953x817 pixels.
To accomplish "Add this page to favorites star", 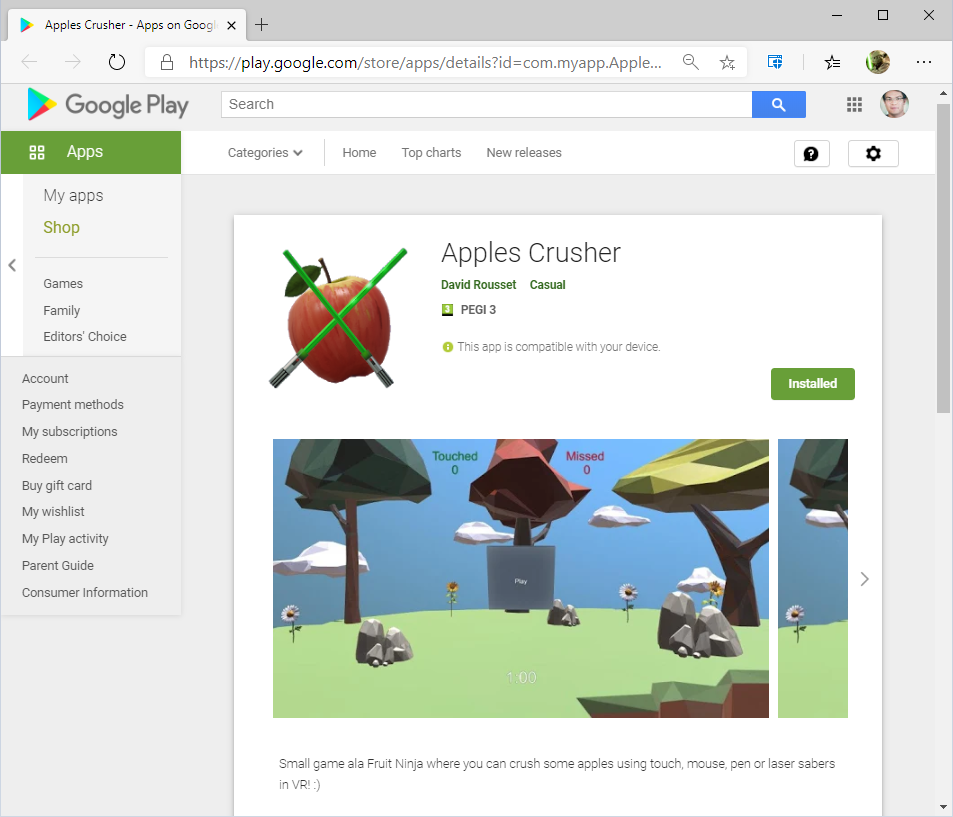I will [727, 62].
